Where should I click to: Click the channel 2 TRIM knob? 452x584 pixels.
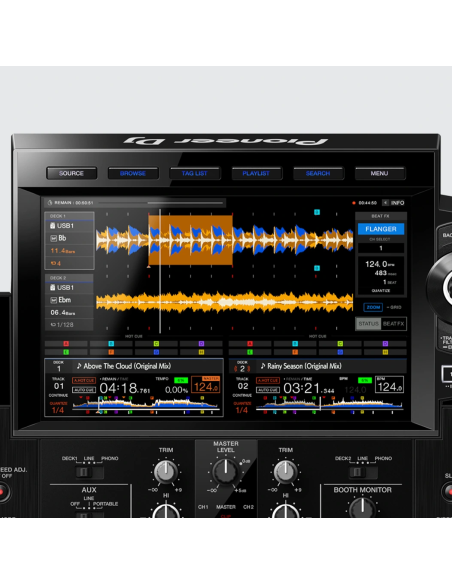point(286,472)
